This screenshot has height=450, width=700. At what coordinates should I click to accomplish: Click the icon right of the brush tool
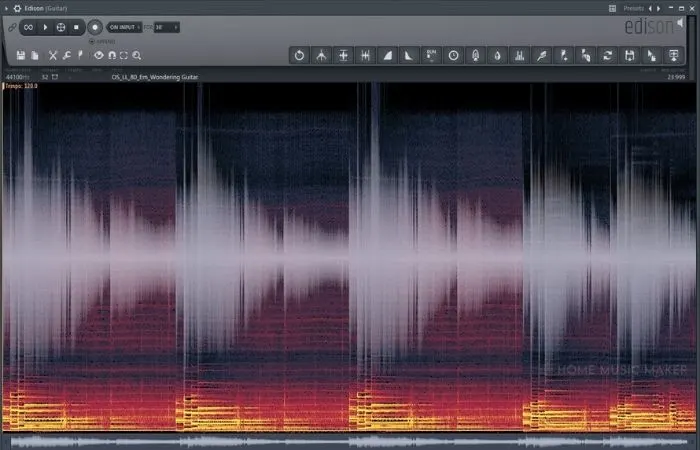(x=564, y=55)
